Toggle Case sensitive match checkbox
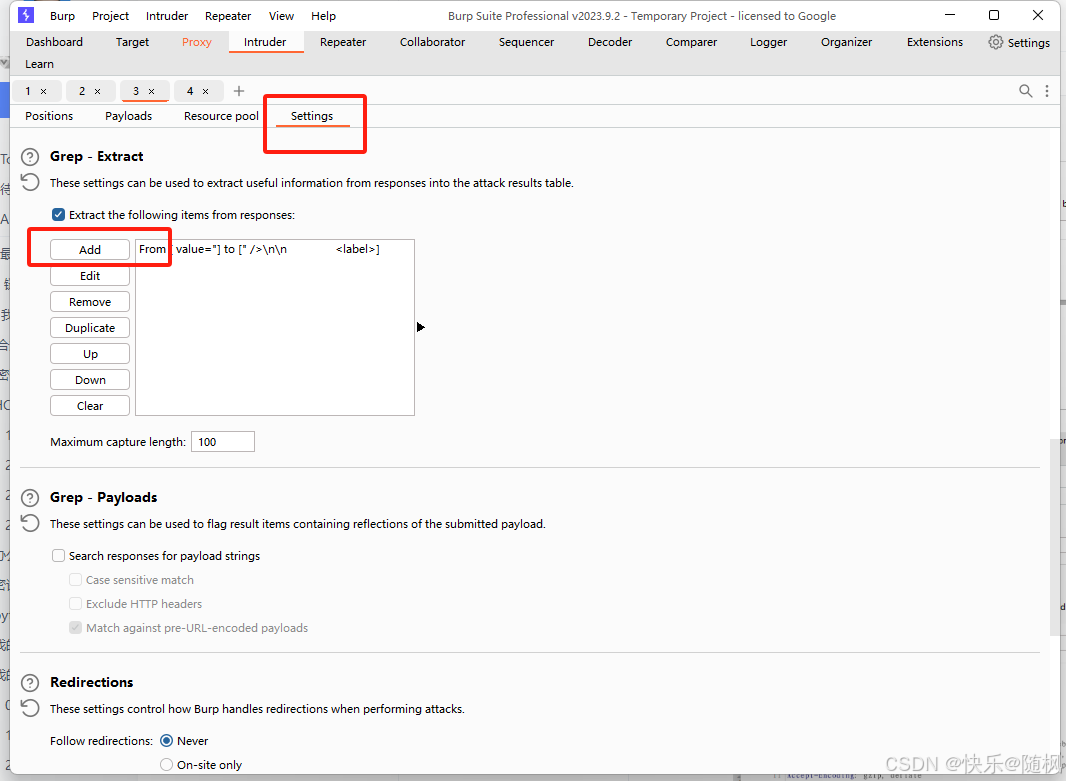The image size is (1066, 781). (x=75, y=580)
